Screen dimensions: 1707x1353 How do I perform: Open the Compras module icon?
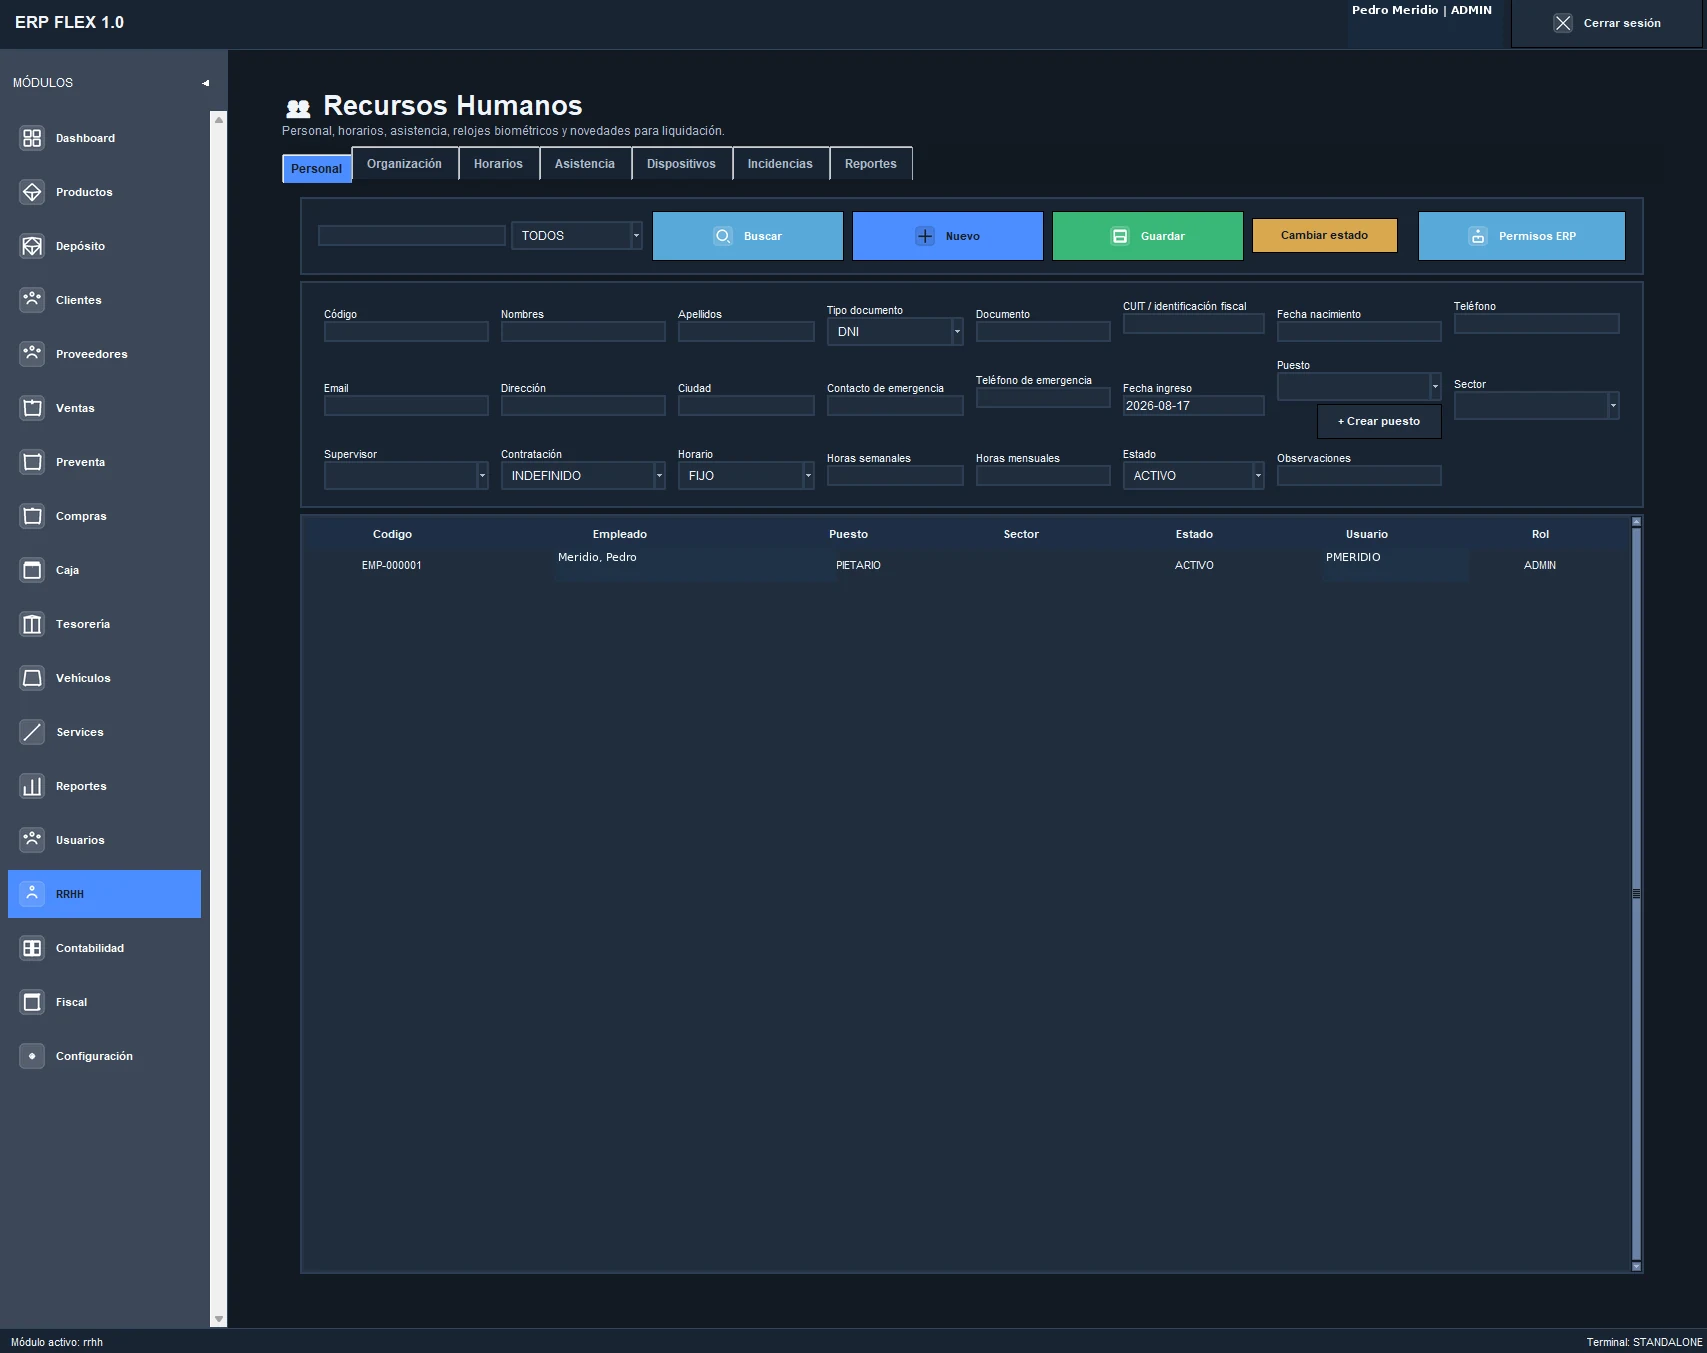pos(32,516)
